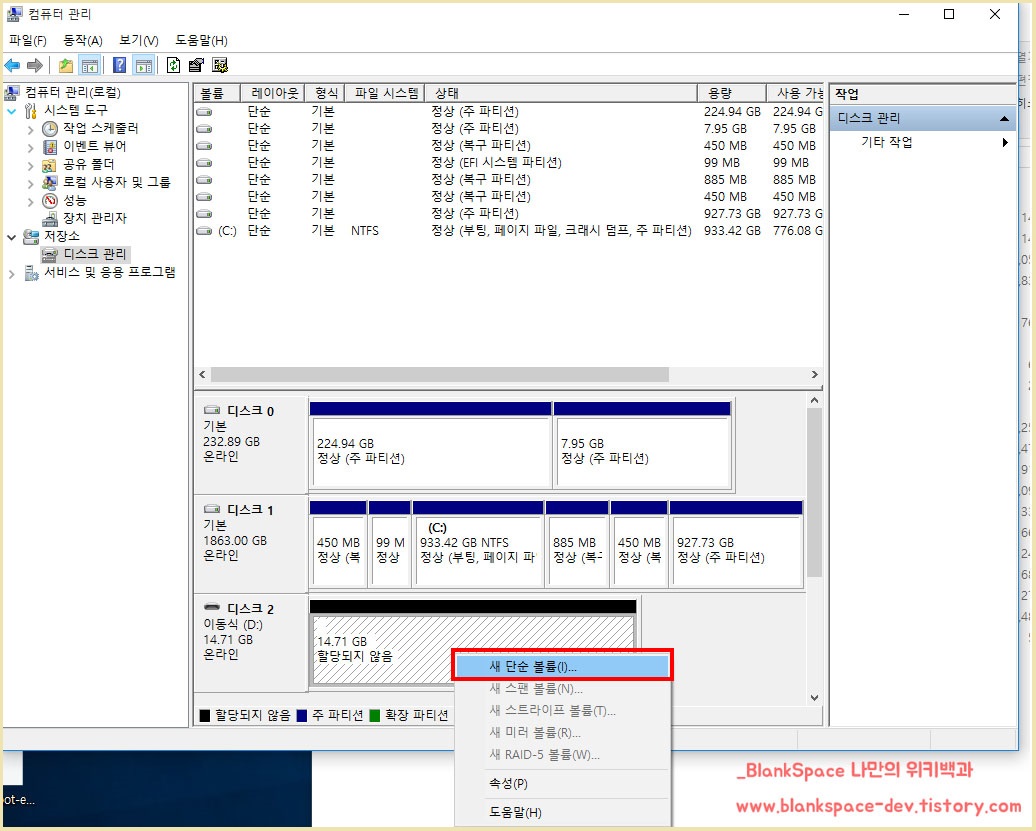Click the Refresh toolbar icon
The image size is (1036, 831).
(x=173, y=65)
